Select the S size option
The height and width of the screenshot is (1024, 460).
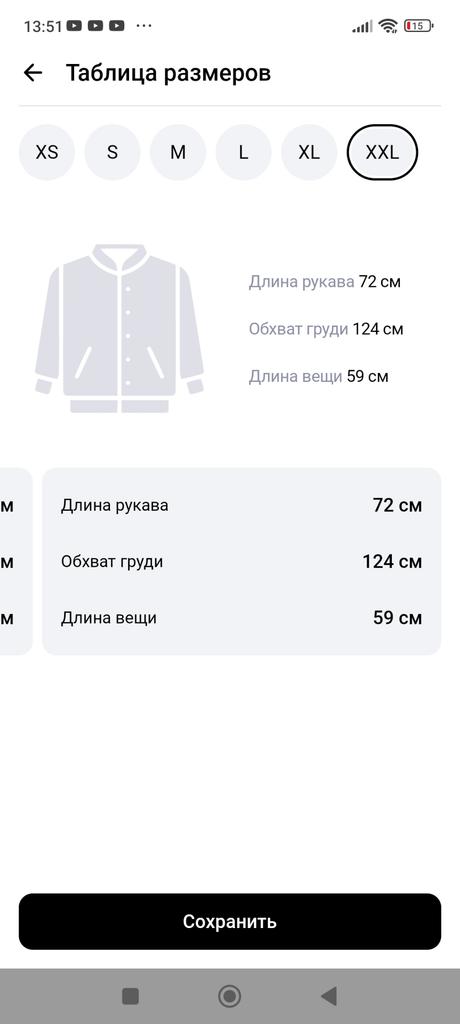pos(112,152)
